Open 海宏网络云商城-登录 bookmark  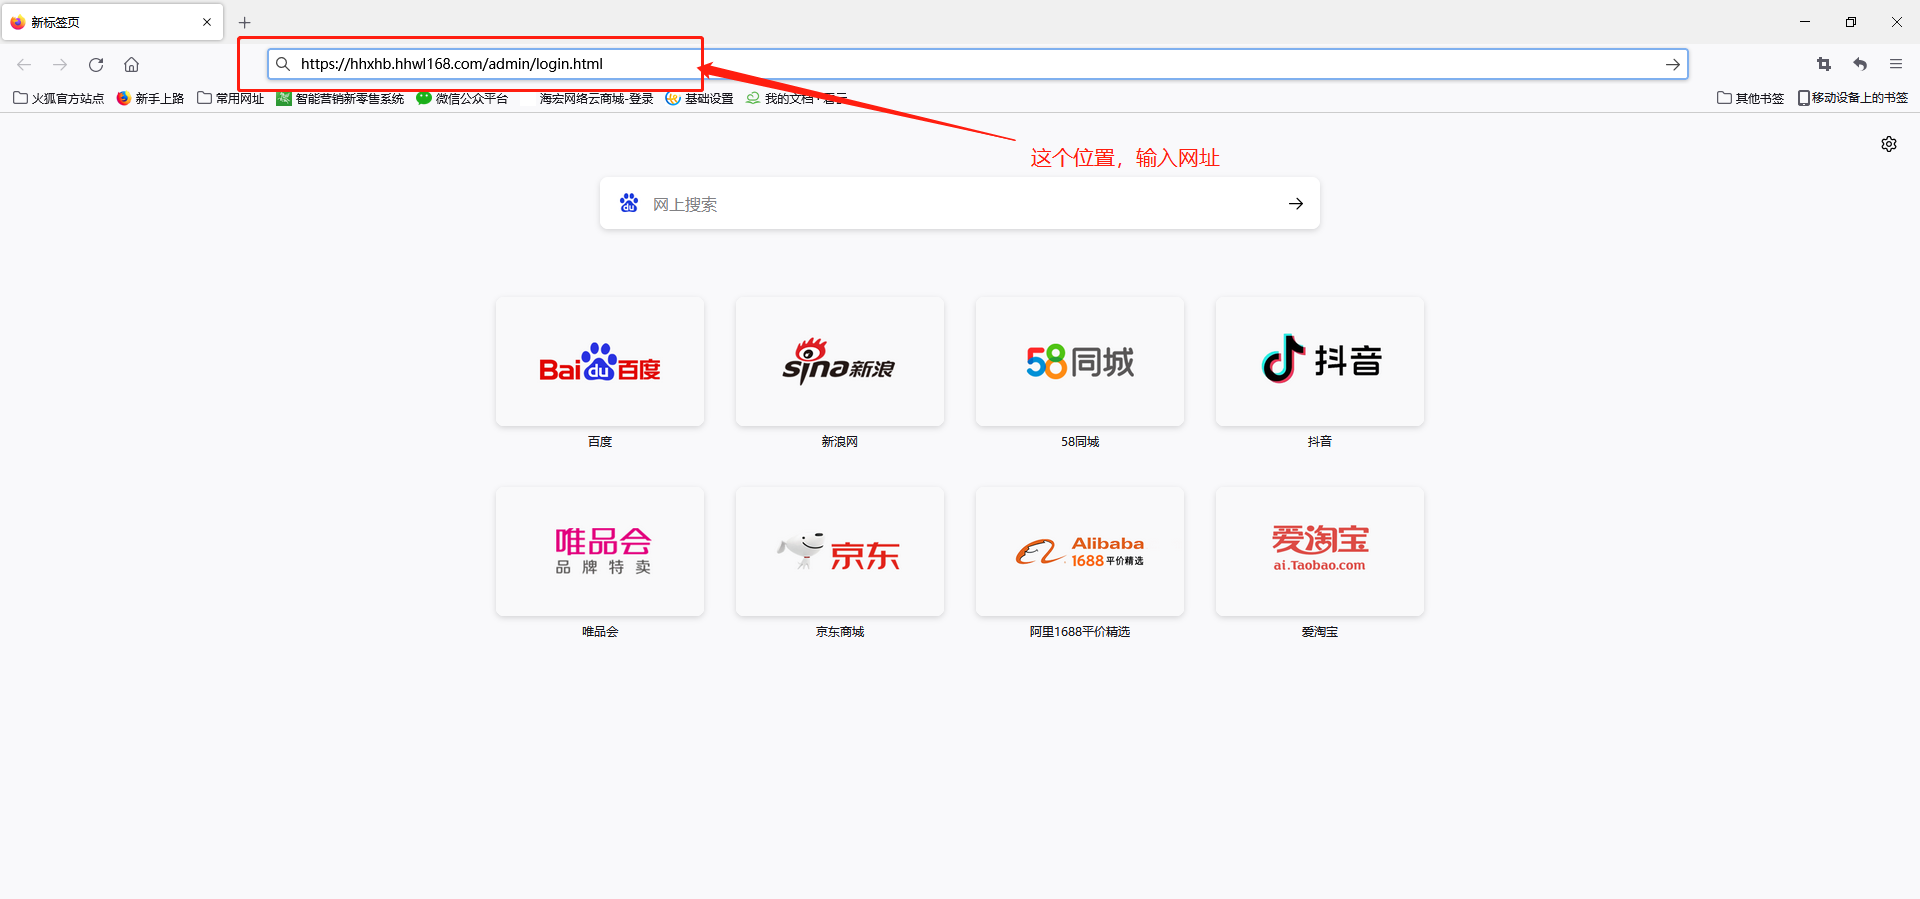click(588, 98)
